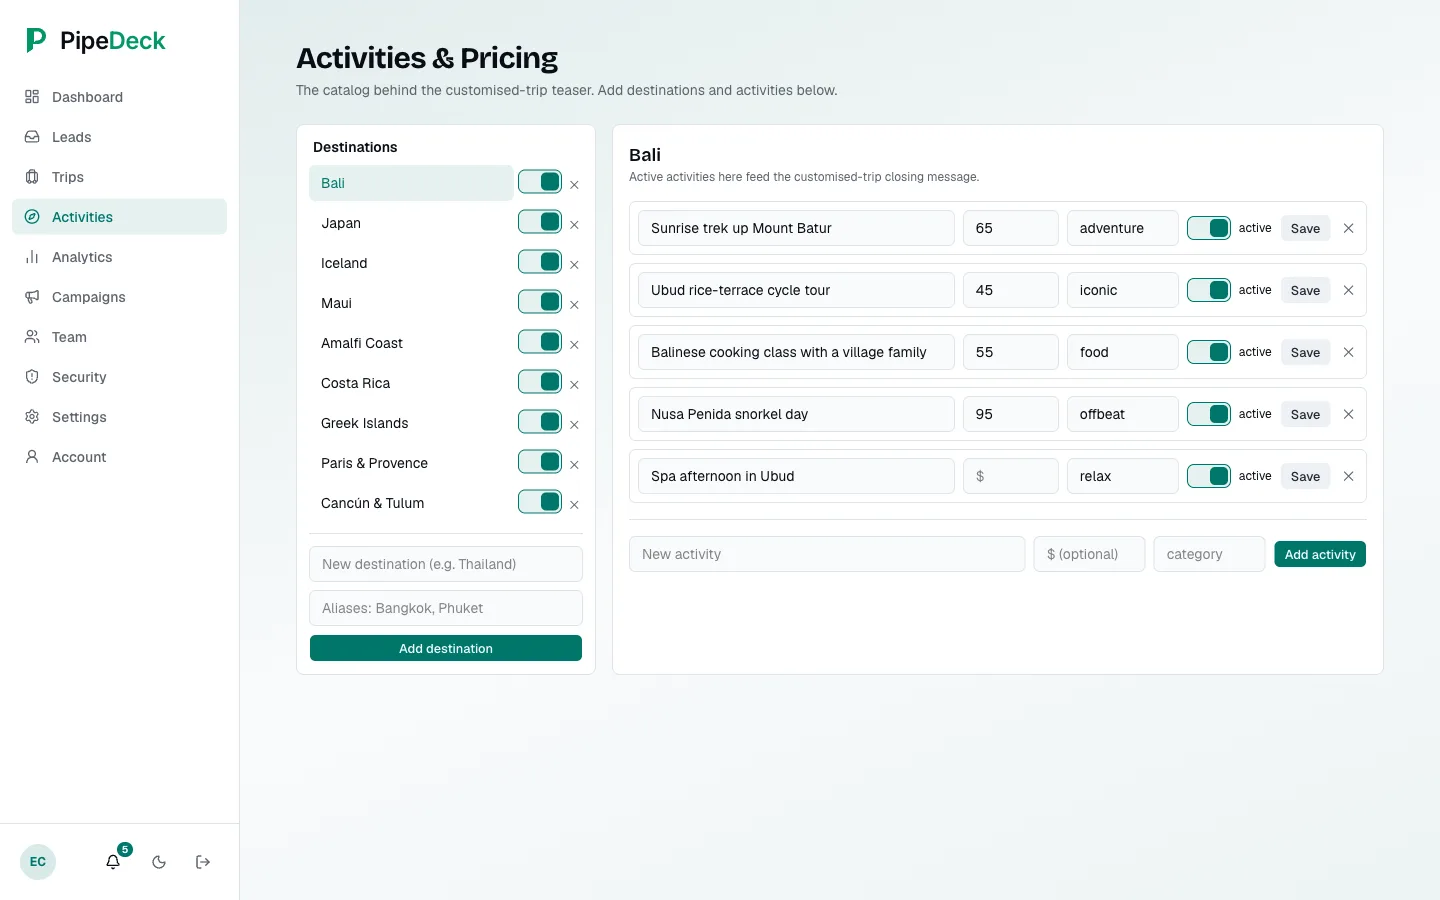Toggle dark mode moon icon

[159, 862]
